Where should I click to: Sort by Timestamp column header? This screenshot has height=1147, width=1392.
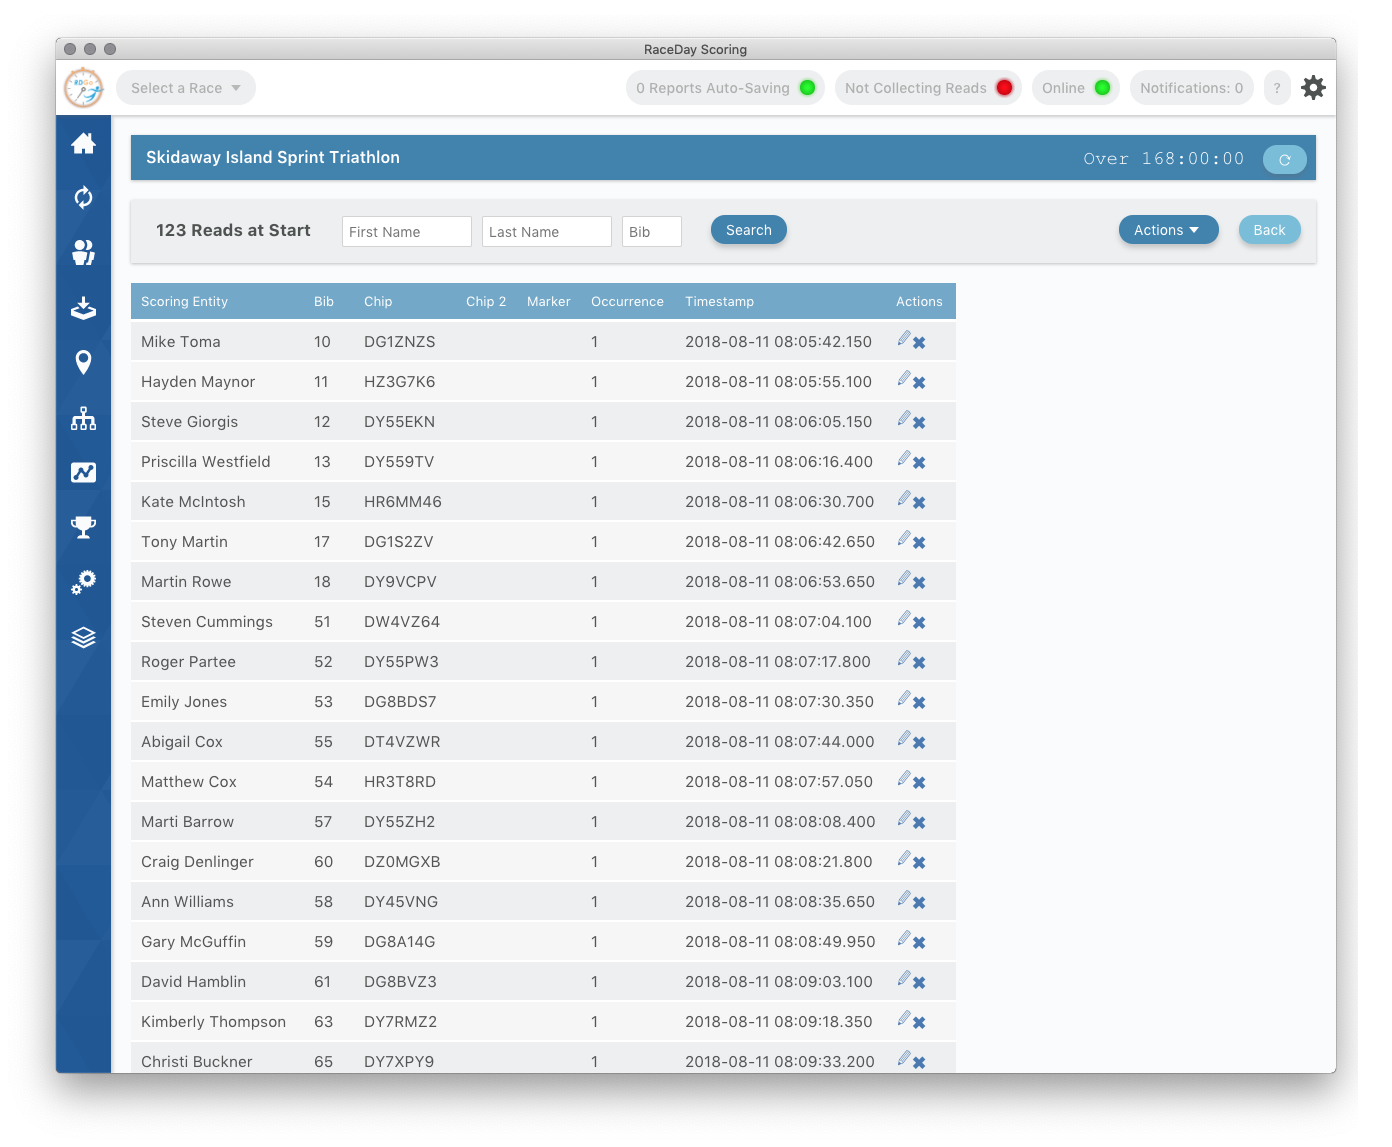click(719, 301)
